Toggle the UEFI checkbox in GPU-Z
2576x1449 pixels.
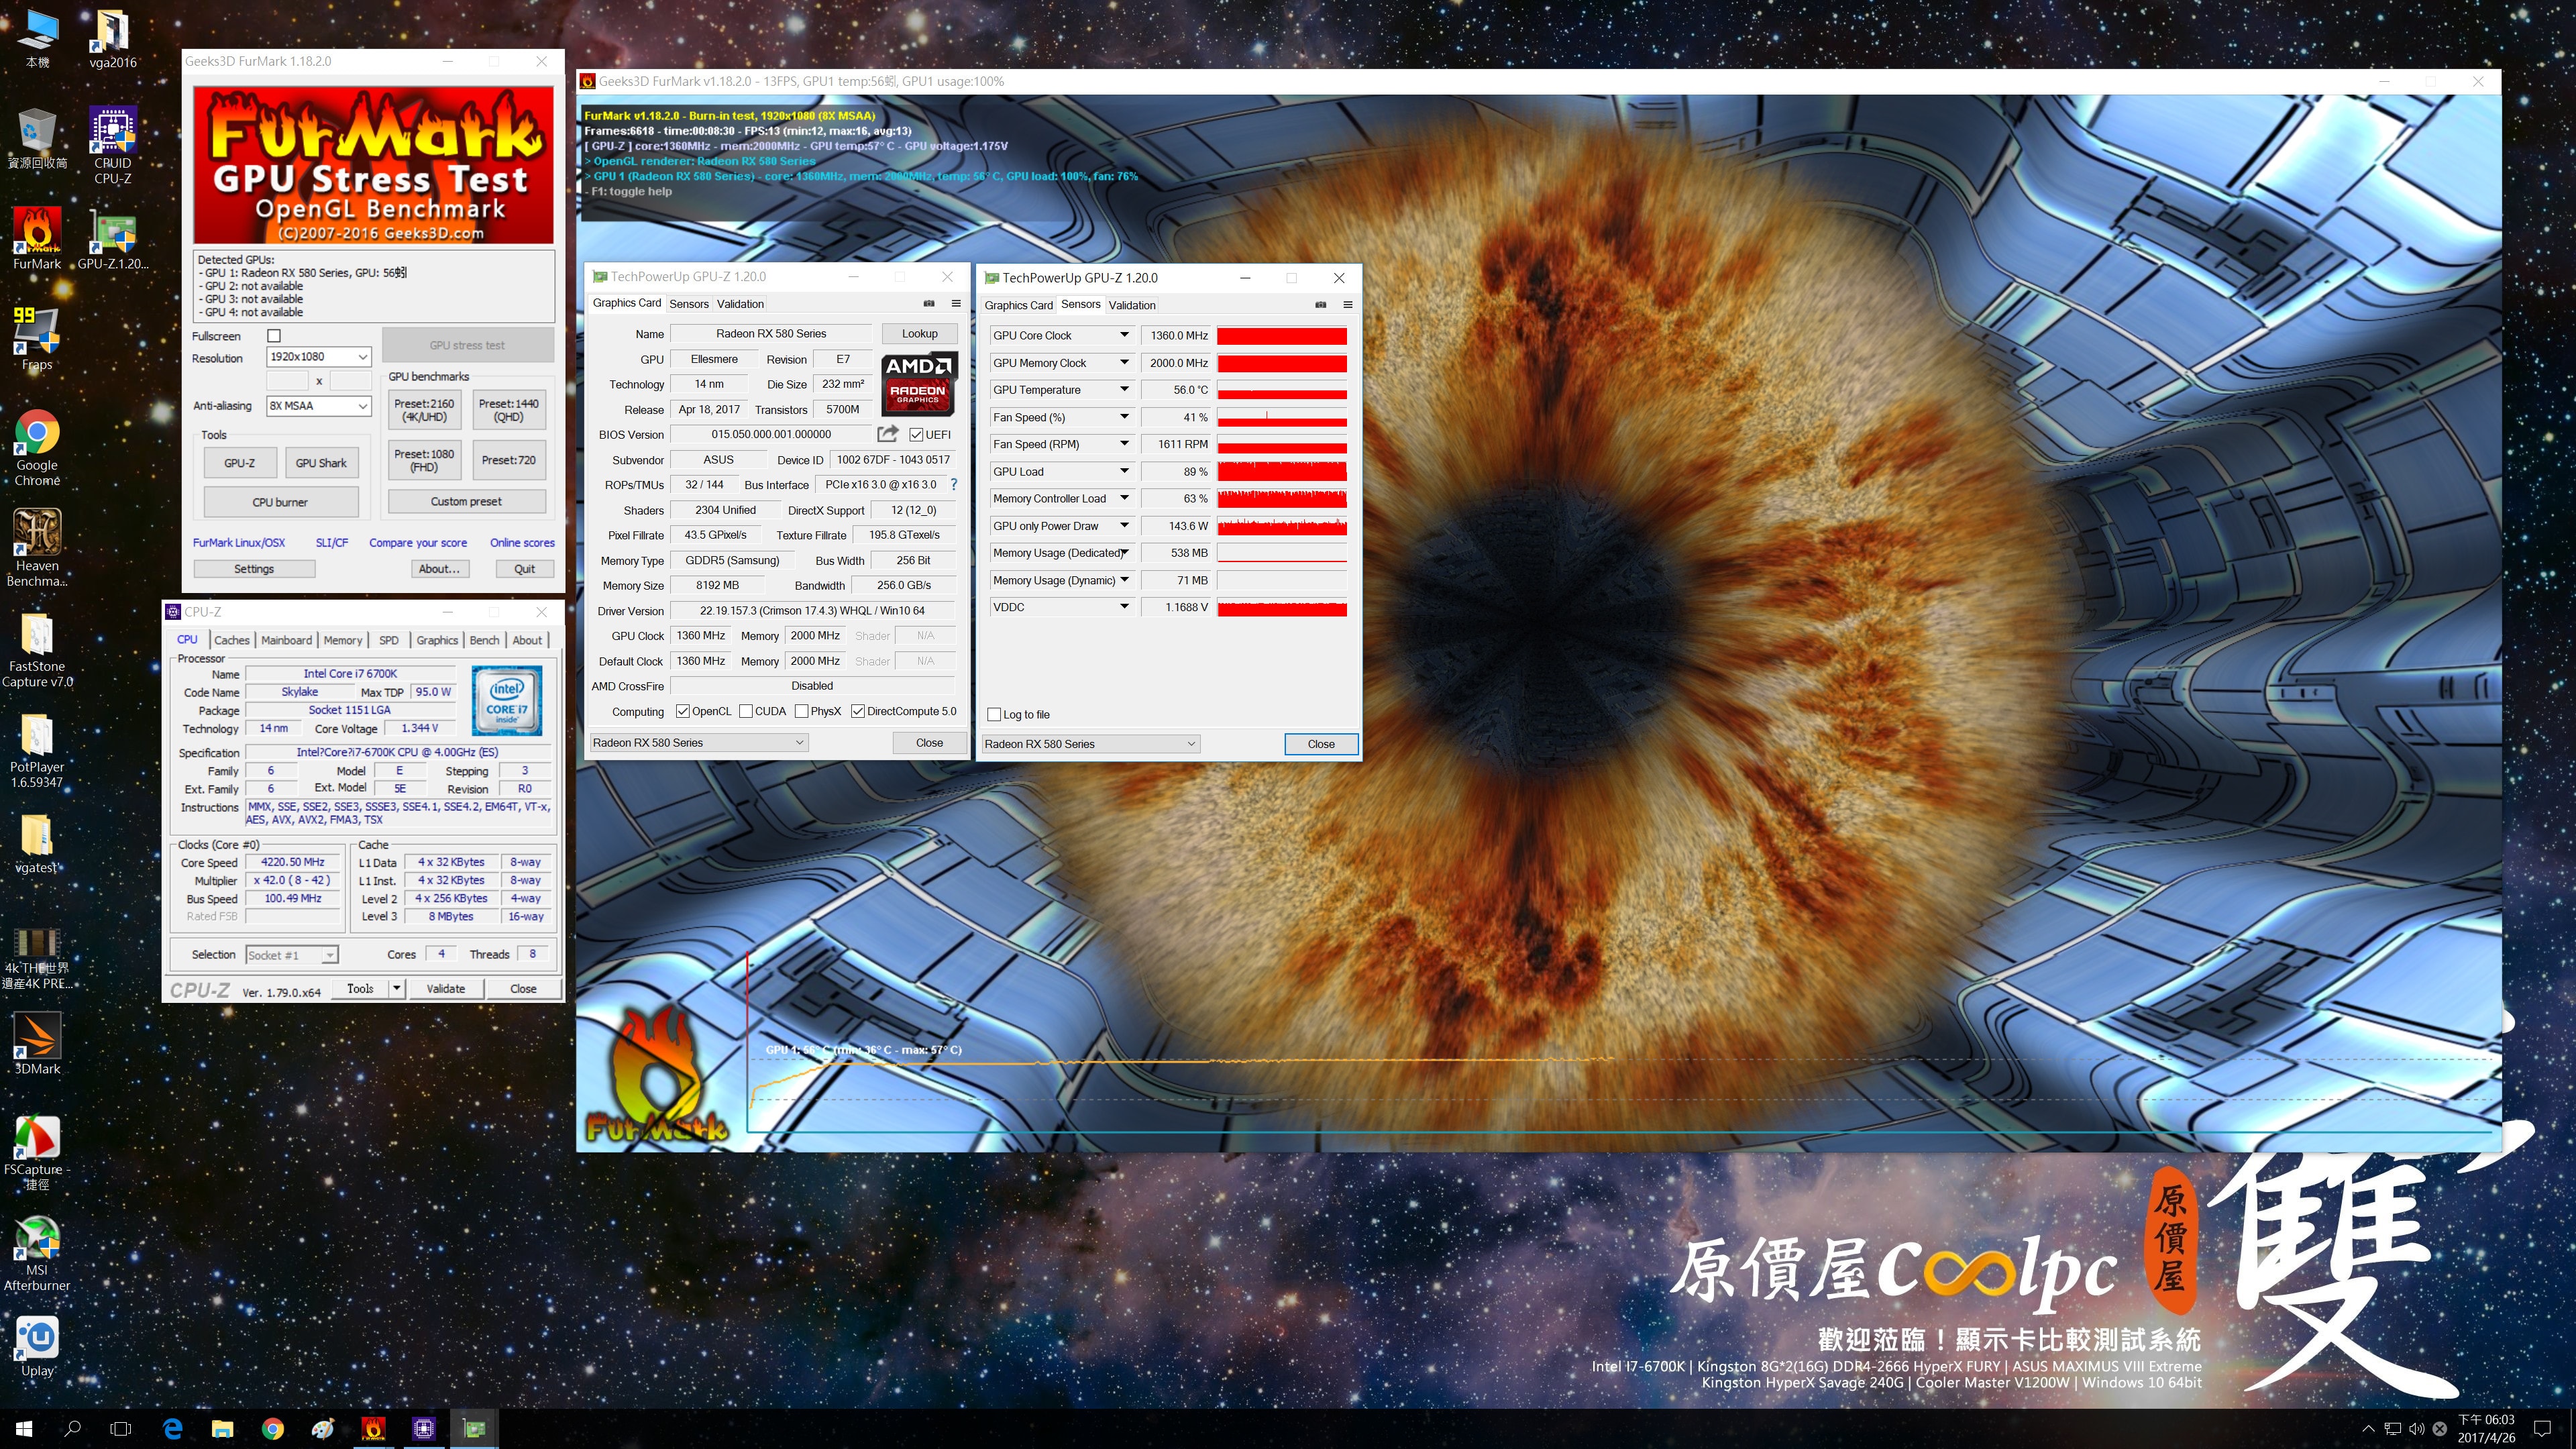click(916, 434)
